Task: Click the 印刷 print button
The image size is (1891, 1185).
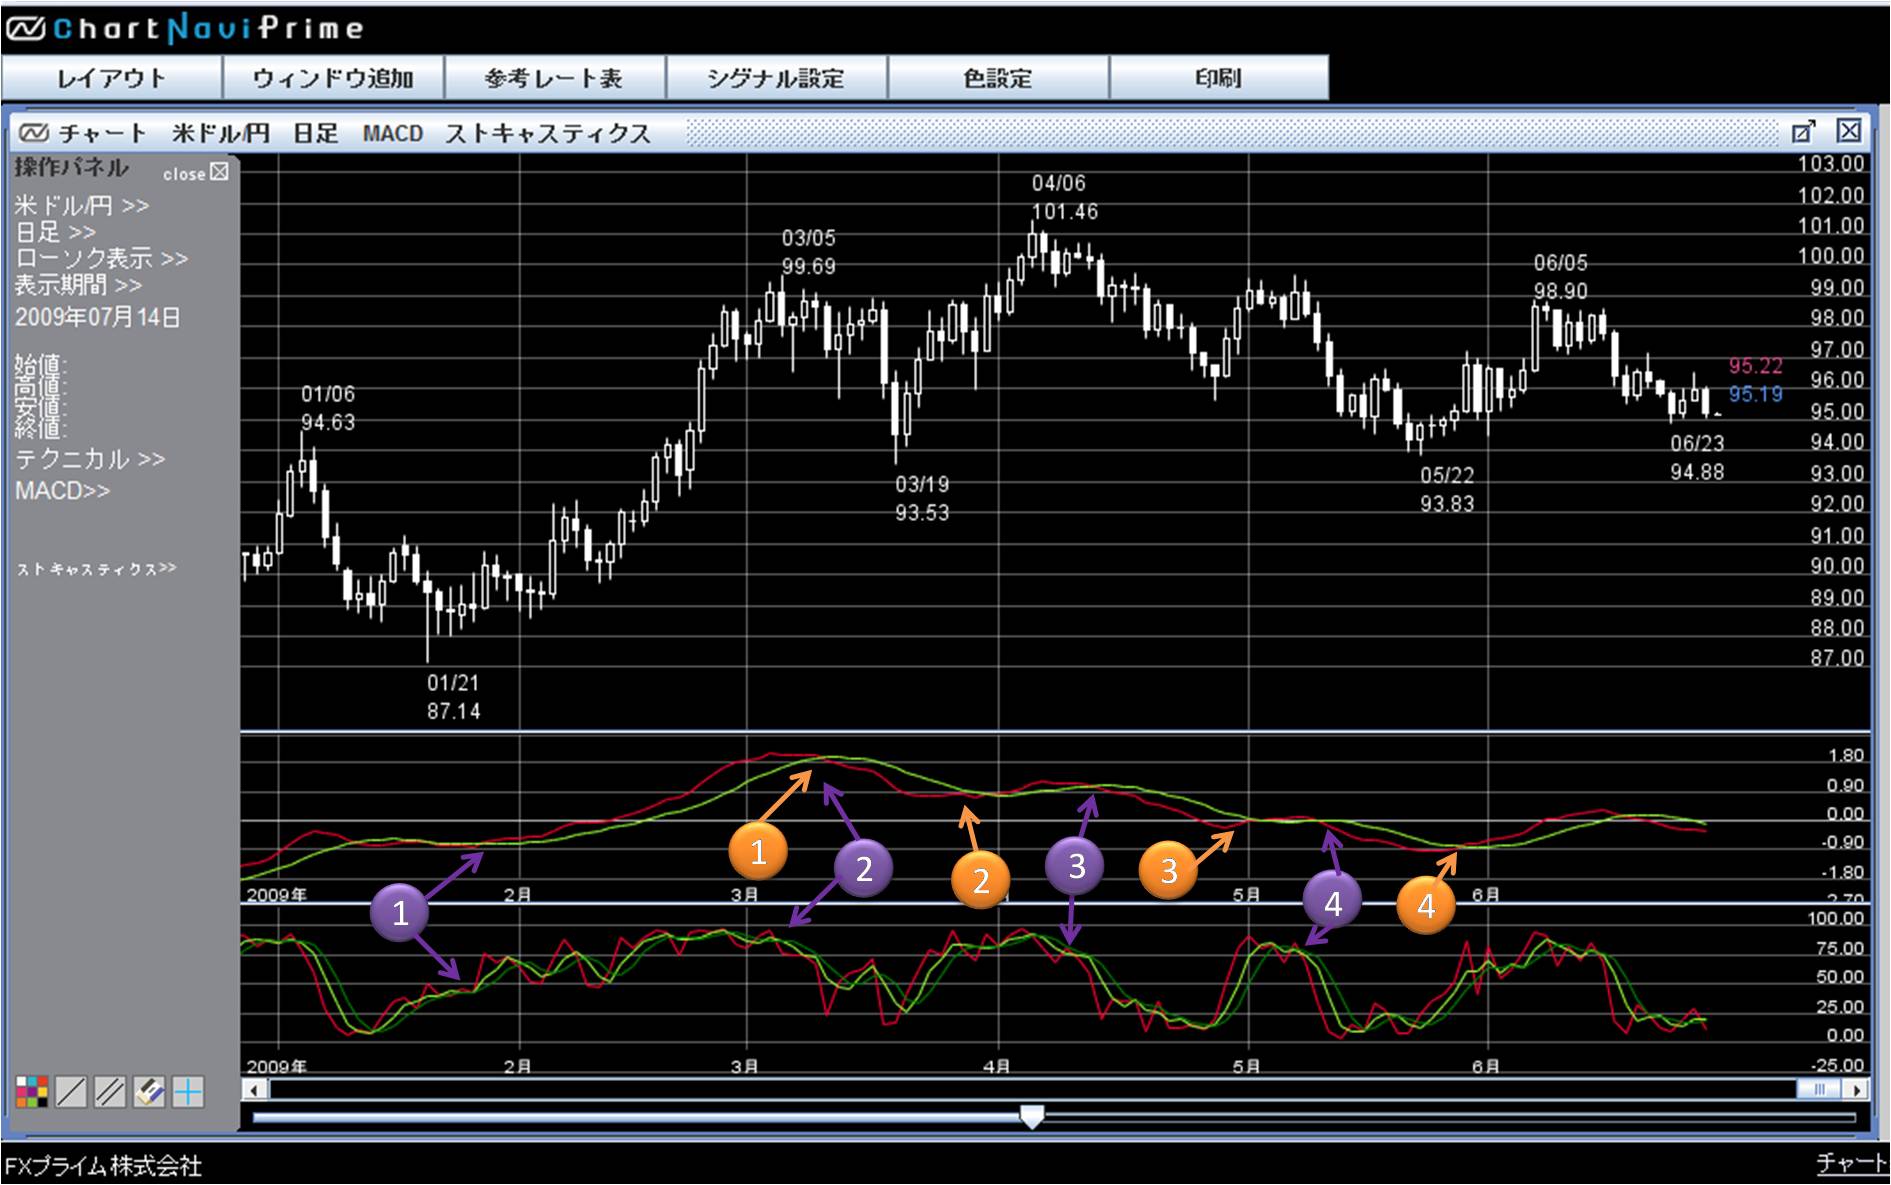Action: [x=1218, y=78]
